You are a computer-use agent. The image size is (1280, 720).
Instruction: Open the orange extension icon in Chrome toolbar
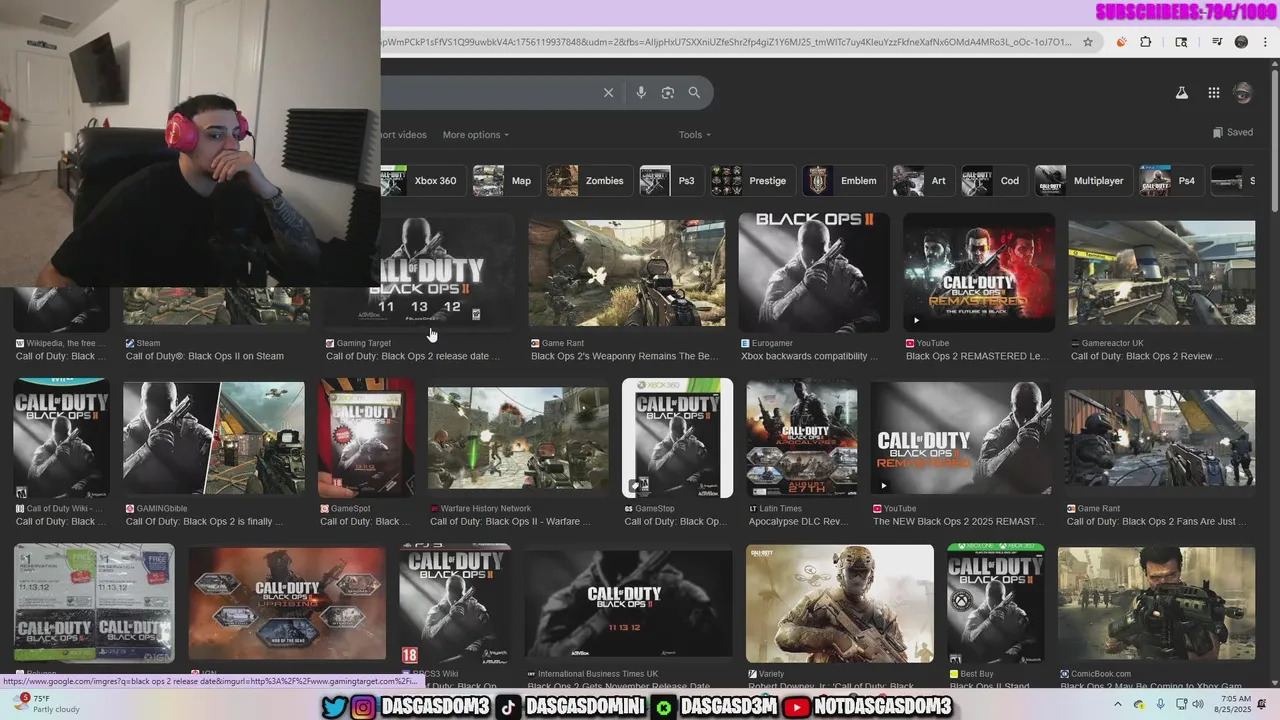pyautogui.click(x=1121, y=42)
